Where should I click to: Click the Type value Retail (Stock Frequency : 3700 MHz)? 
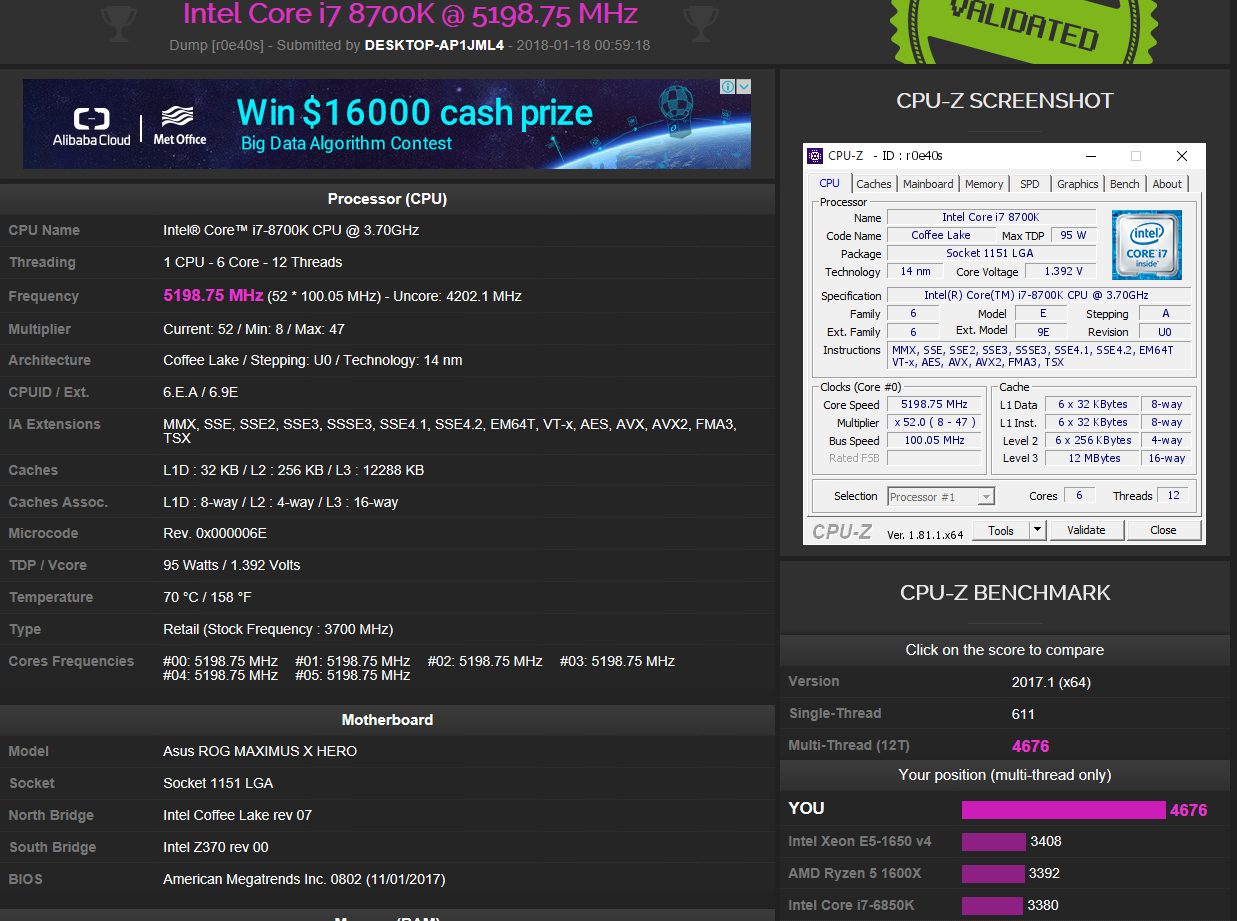pos(278,629)
